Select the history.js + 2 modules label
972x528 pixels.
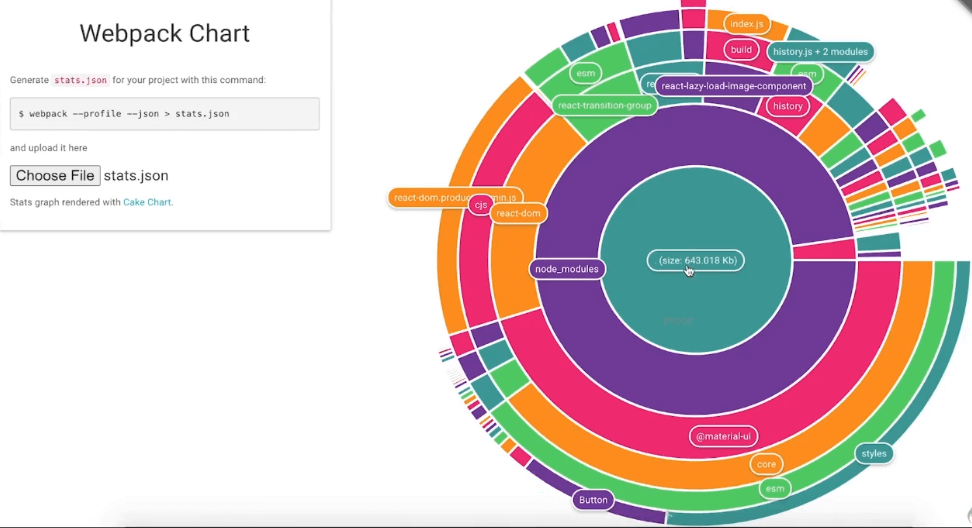click(820, 51)
